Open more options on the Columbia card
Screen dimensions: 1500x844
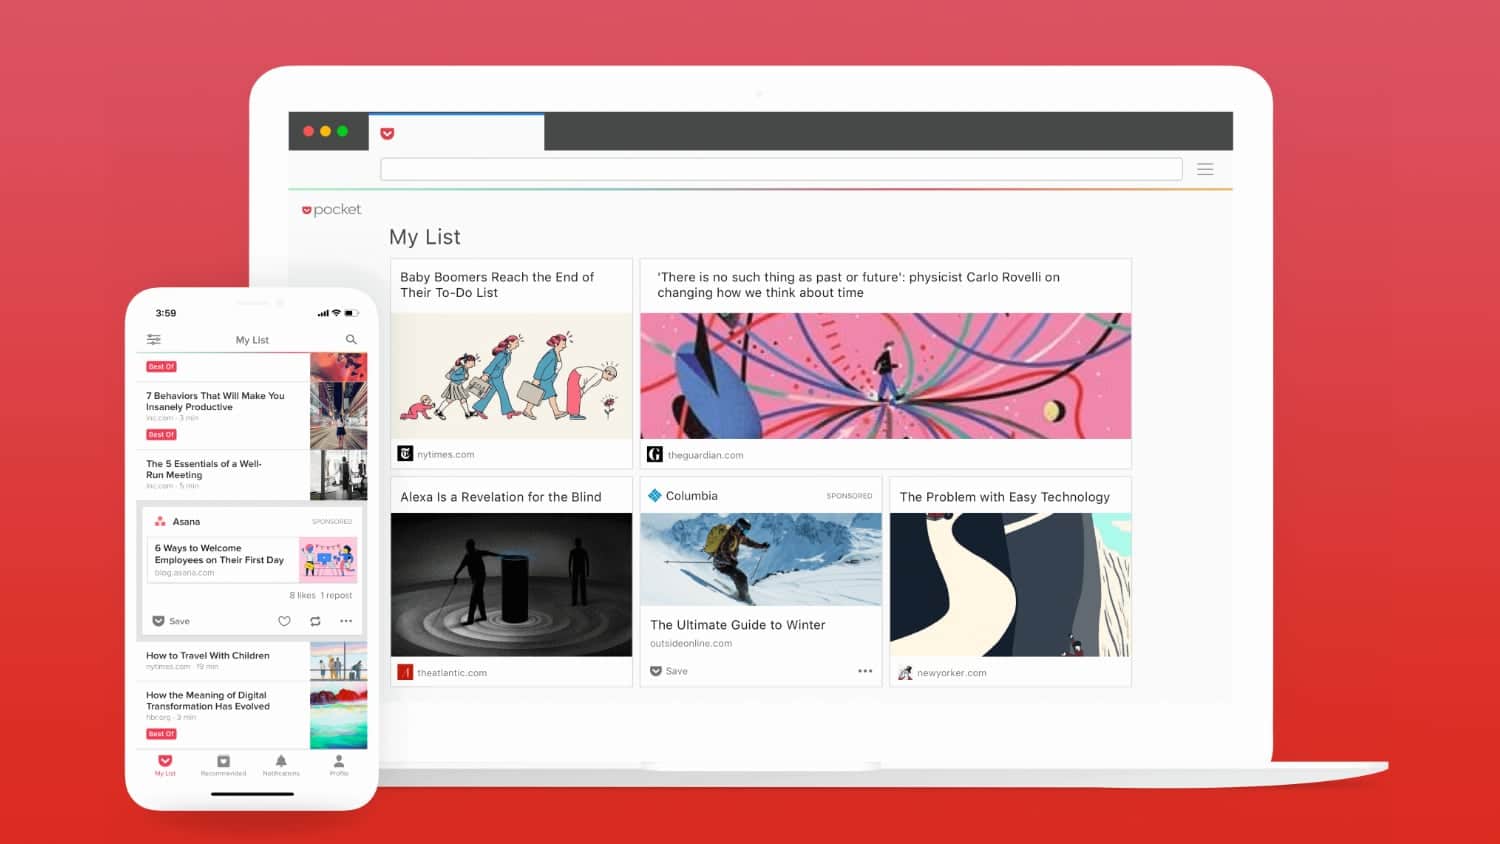(x=865, y=671)
